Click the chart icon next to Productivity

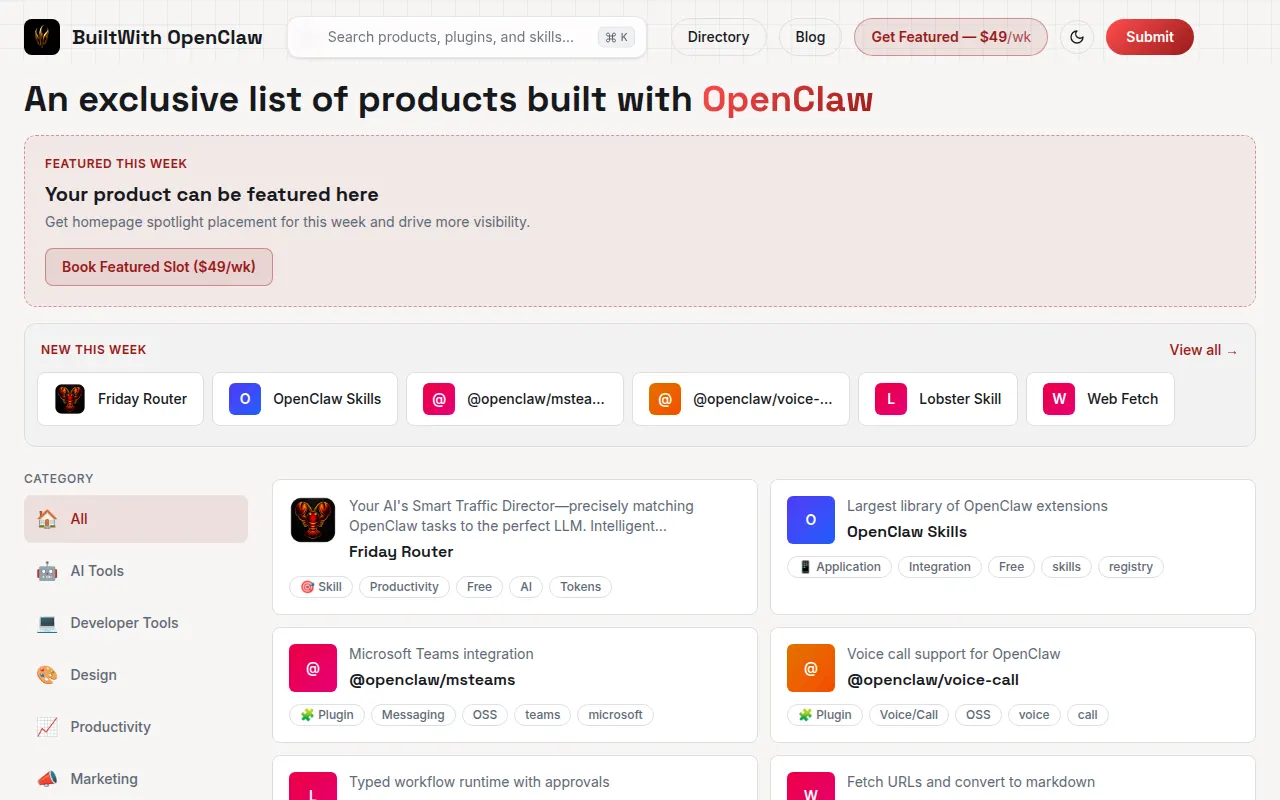click(x=47, y=727)
